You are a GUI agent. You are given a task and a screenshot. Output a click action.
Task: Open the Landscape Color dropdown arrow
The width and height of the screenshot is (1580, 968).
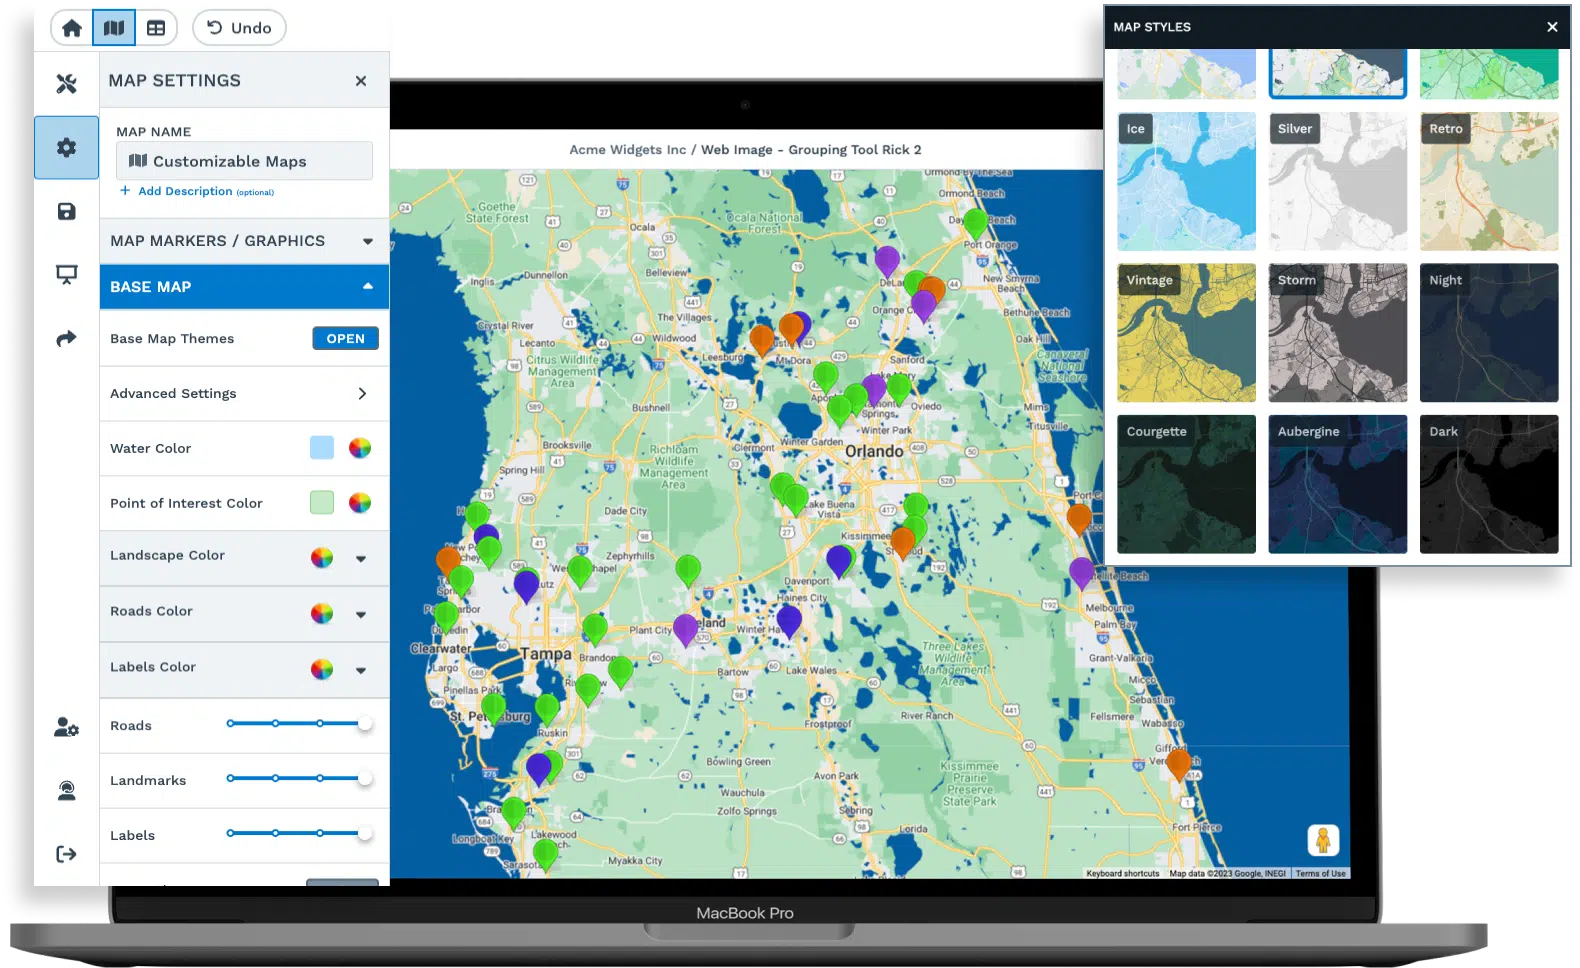[x=361, y=559]
